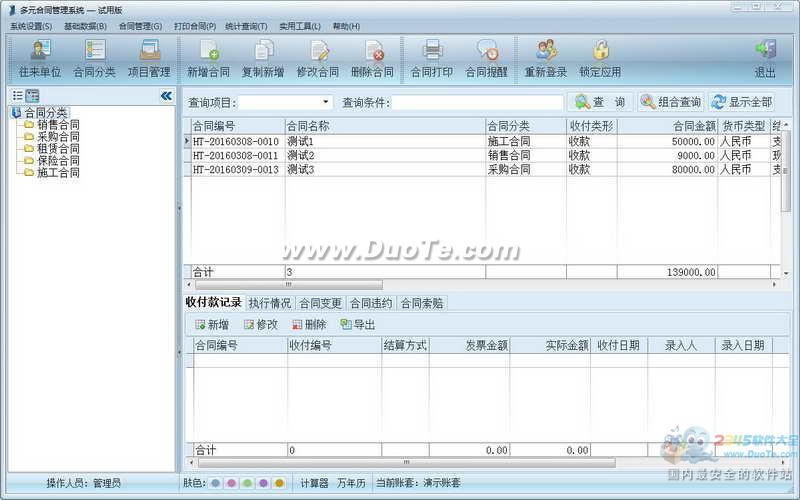Click the 显示全部 button
The image size is (800, 500).
click(742, 102)
